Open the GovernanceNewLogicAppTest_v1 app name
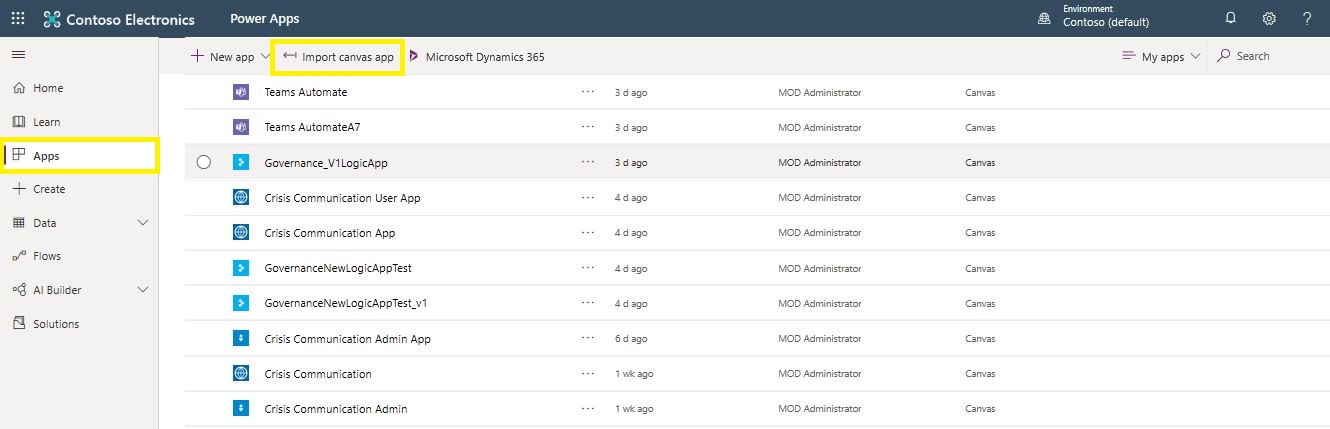Image resolution: width=1330 pixels, height=429 pixels. pos(346,303)
